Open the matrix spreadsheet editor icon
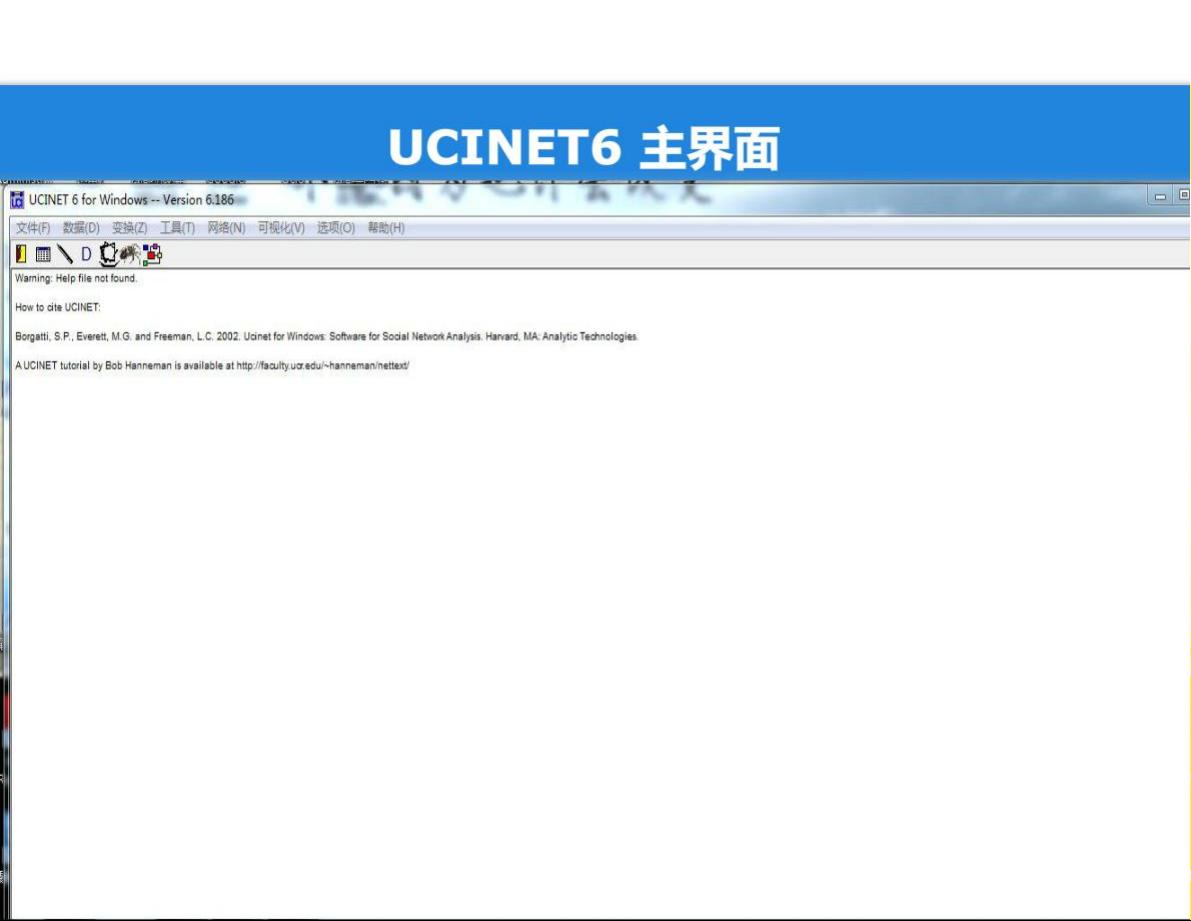The image size is (1191, 921). click(41, 252)
